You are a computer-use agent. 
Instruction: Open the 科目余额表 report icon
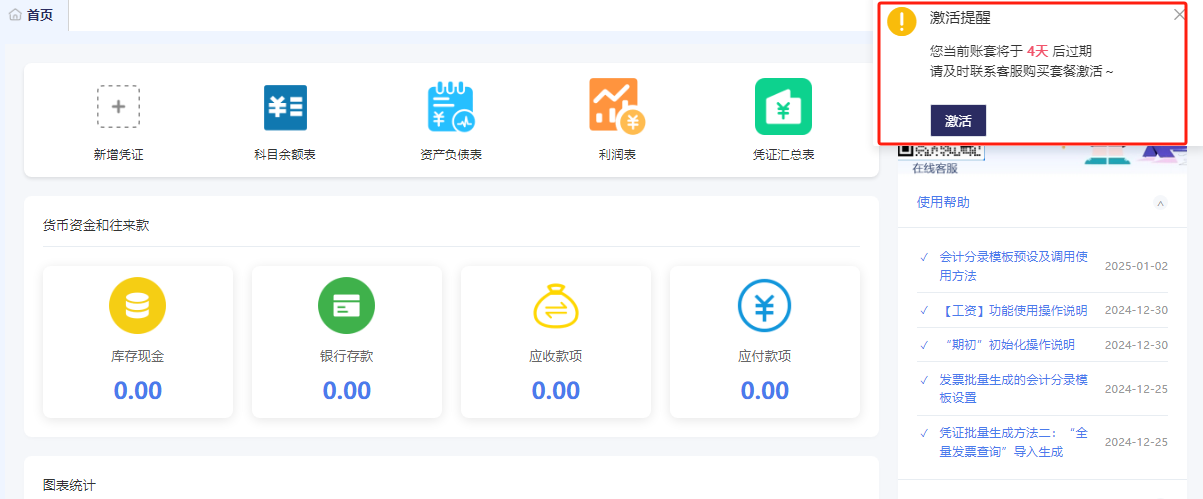pyautogui.click(x=285, y=107)
